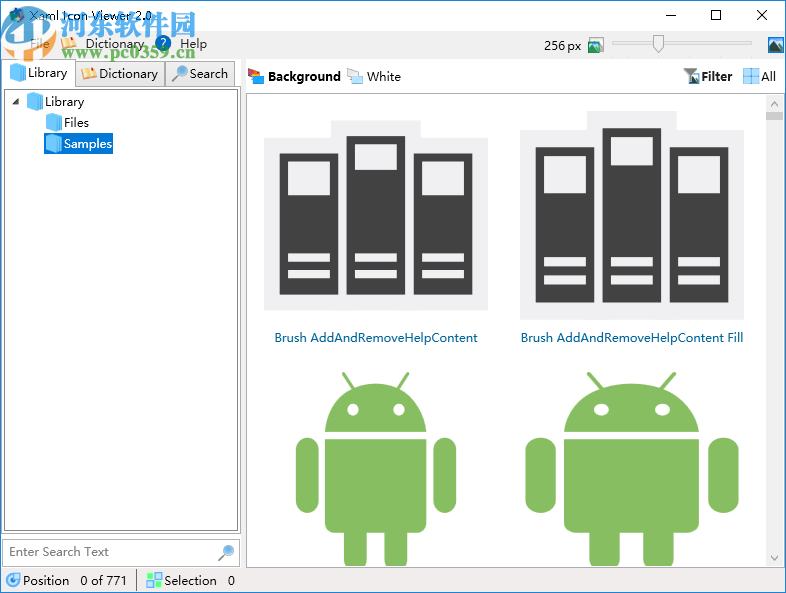786x593 pixels.
Task: Click the Dictionary tab book icon
Action: point(89,74)
